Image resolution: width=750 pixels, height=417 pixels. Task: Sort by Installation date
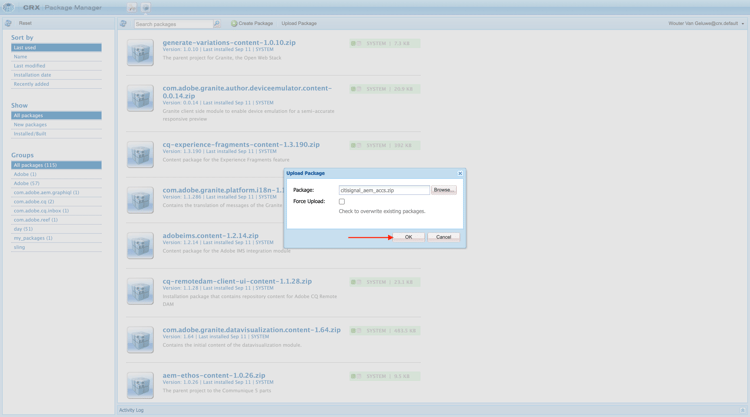click(56, 75)
